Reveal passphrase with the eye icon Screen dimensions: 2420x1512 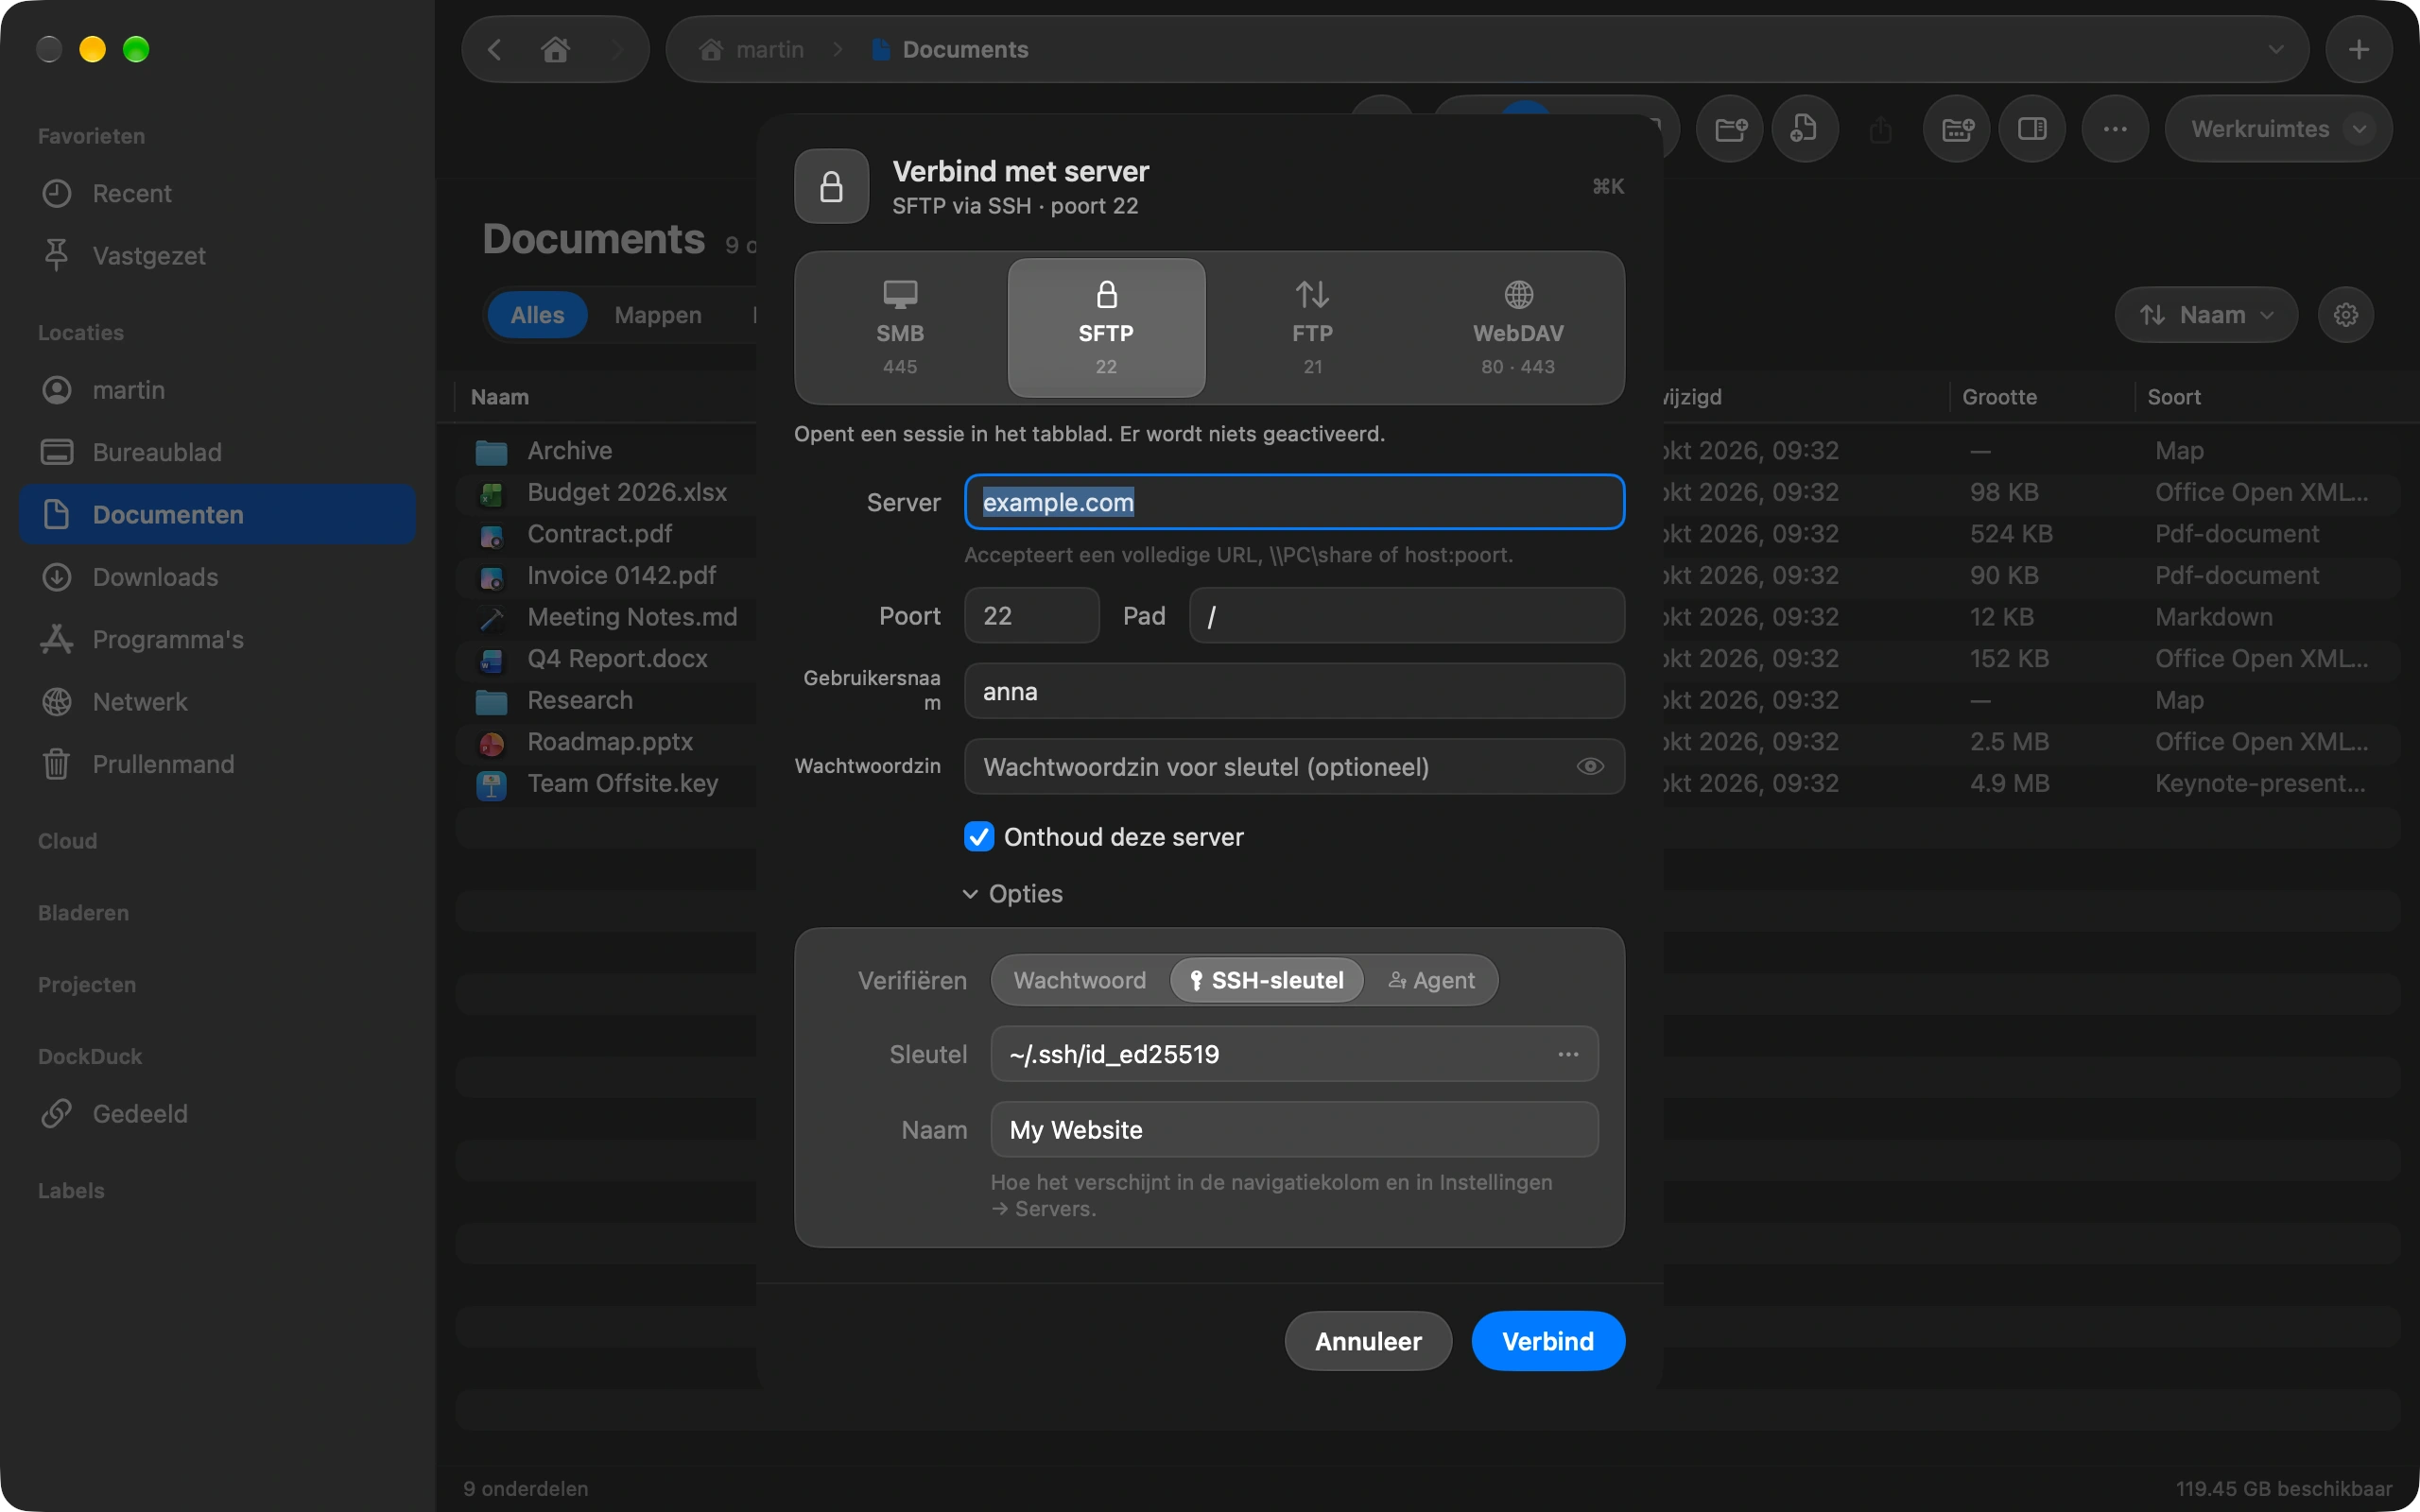1589,766
